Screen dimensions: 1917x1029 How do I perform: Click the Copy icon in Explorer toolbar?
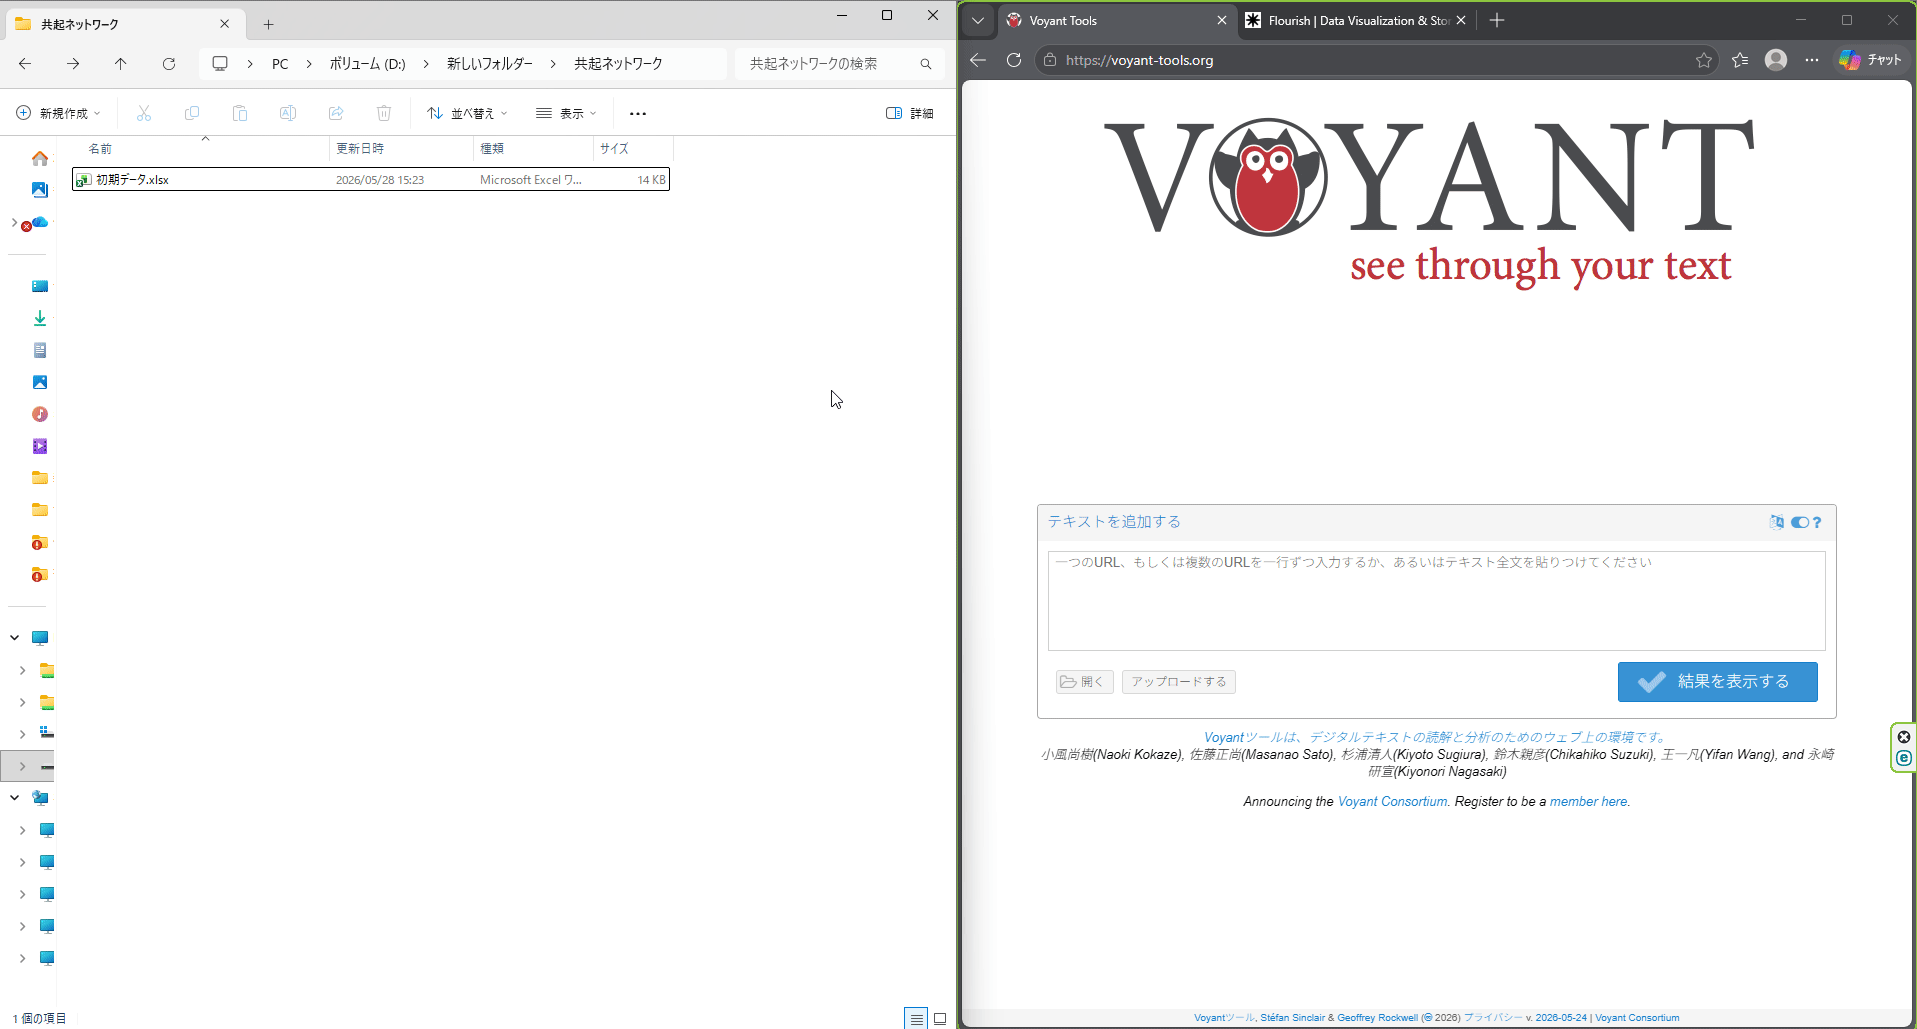point(192,113)
